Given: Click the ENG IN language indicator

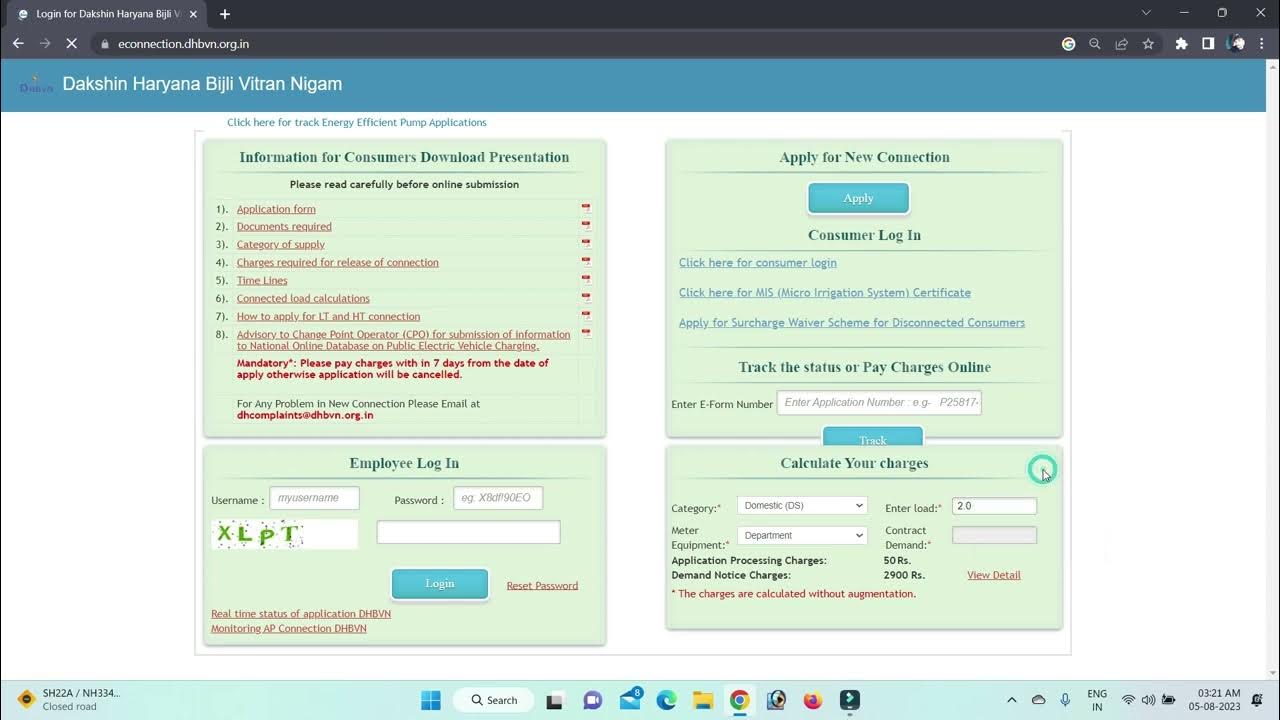Looking at the screenshot, I should (1097, 700).
